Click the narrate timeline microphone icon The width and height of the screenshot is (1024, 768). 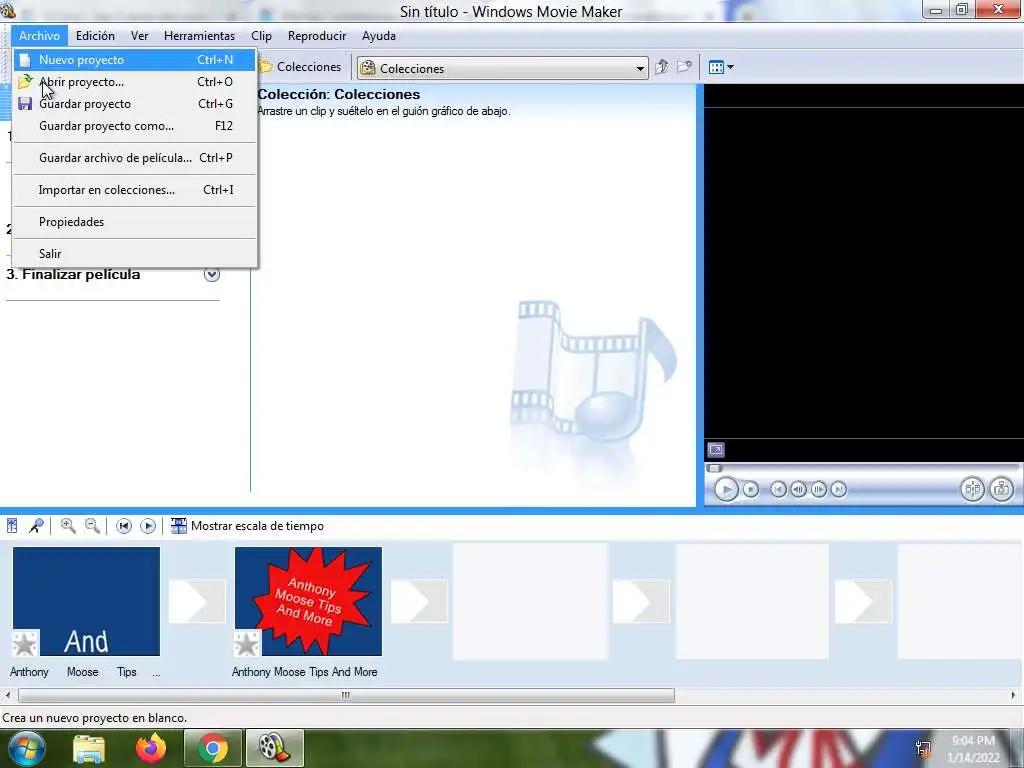point(36,526)
